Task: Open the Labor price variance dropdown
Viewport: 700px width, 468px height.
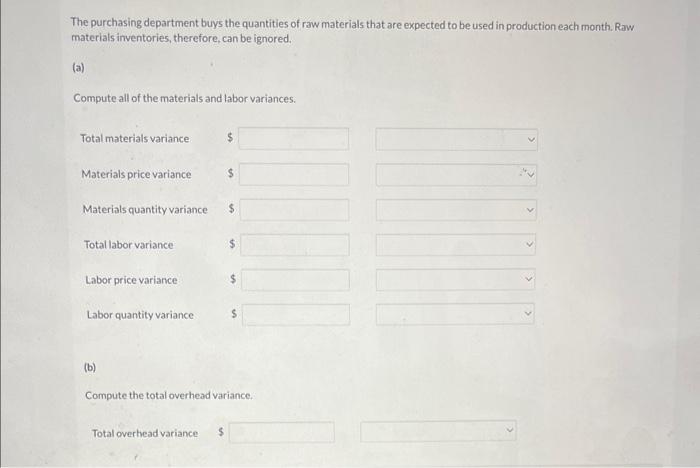Action: point(455,280)
